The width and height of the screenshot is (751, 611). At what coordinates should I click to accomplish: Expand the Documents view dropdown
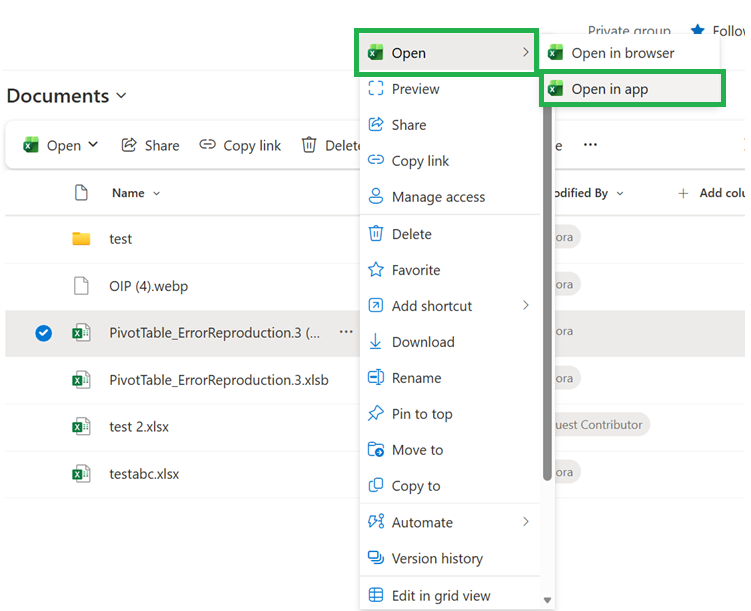pyautogui.click(x=122, y=95)
